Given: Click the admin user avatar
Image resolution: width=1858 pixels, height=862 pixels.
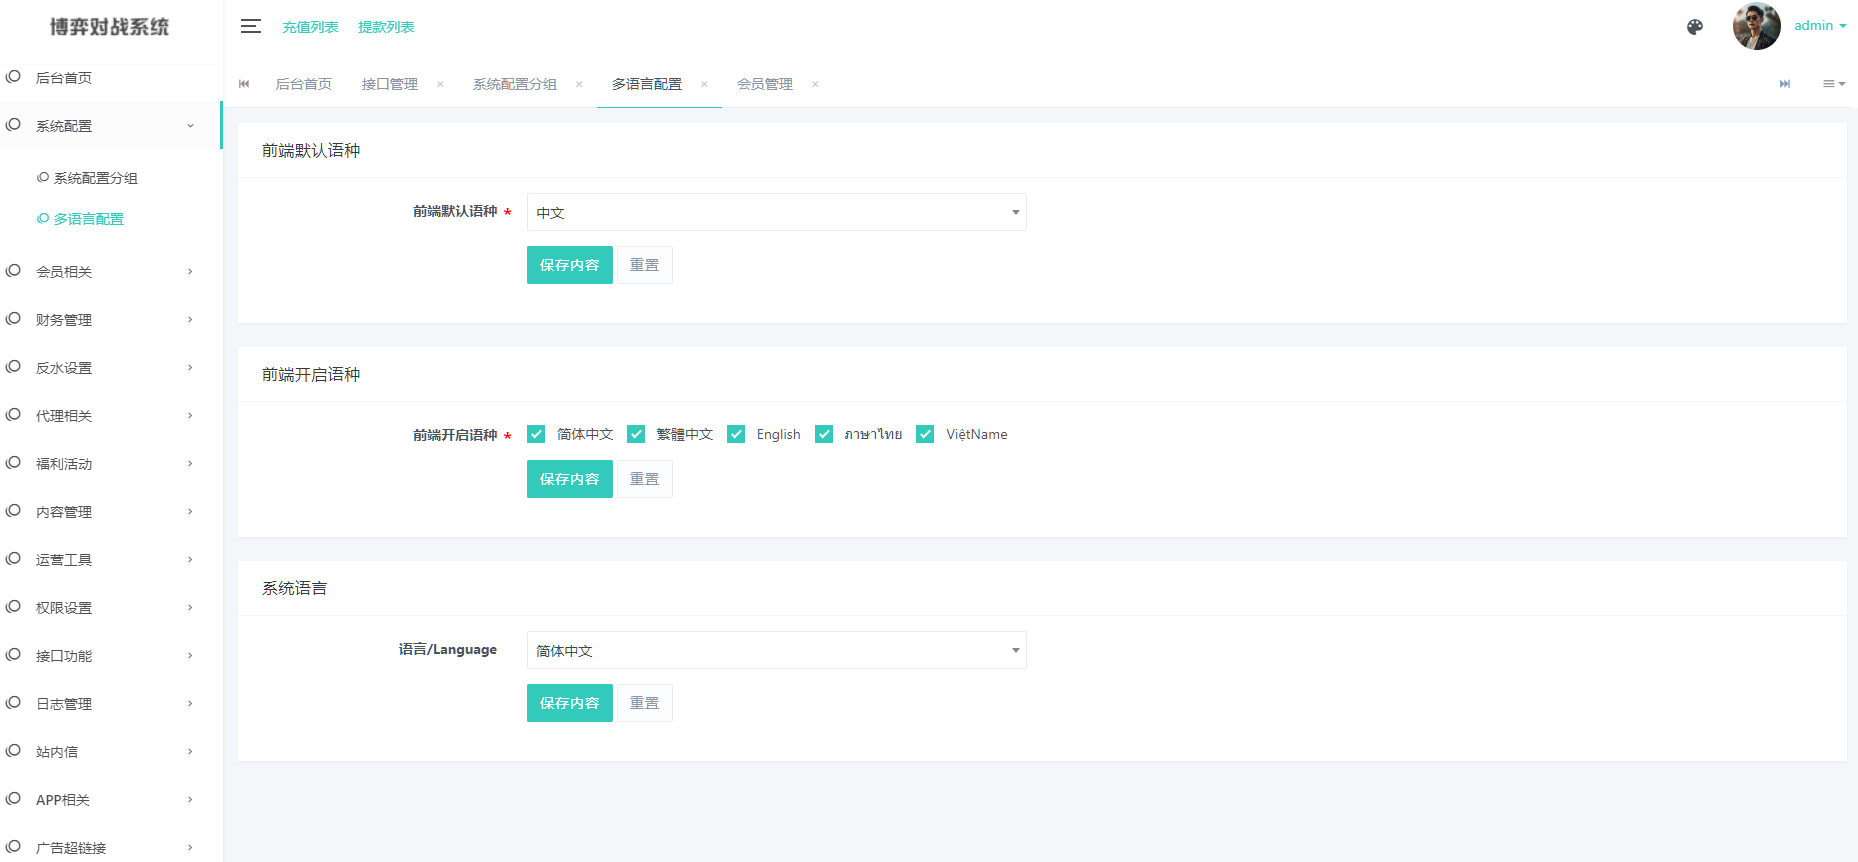Looking at the screenshot, I should 1756,27.
